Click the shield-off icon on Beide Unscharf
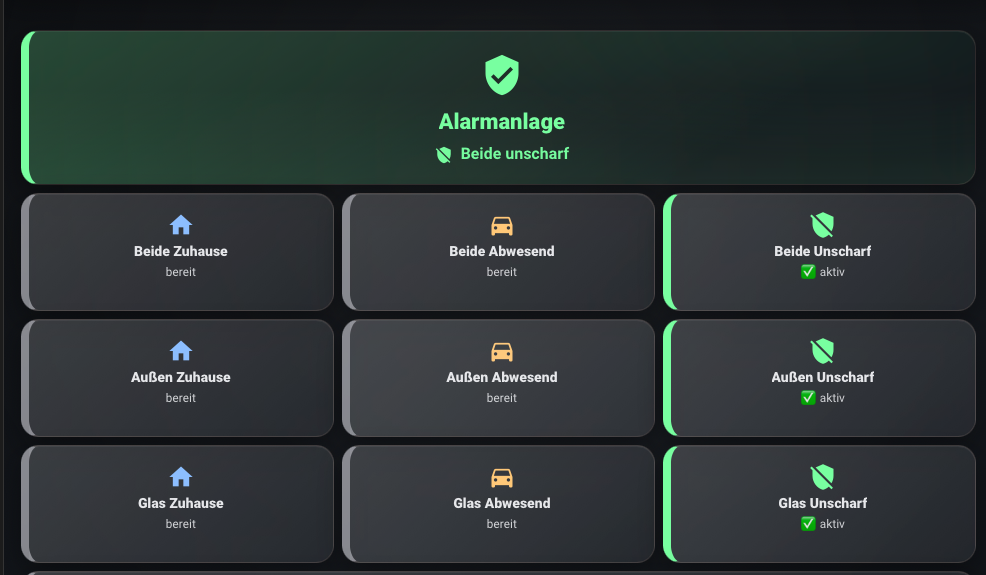 (x=822, y=225)
